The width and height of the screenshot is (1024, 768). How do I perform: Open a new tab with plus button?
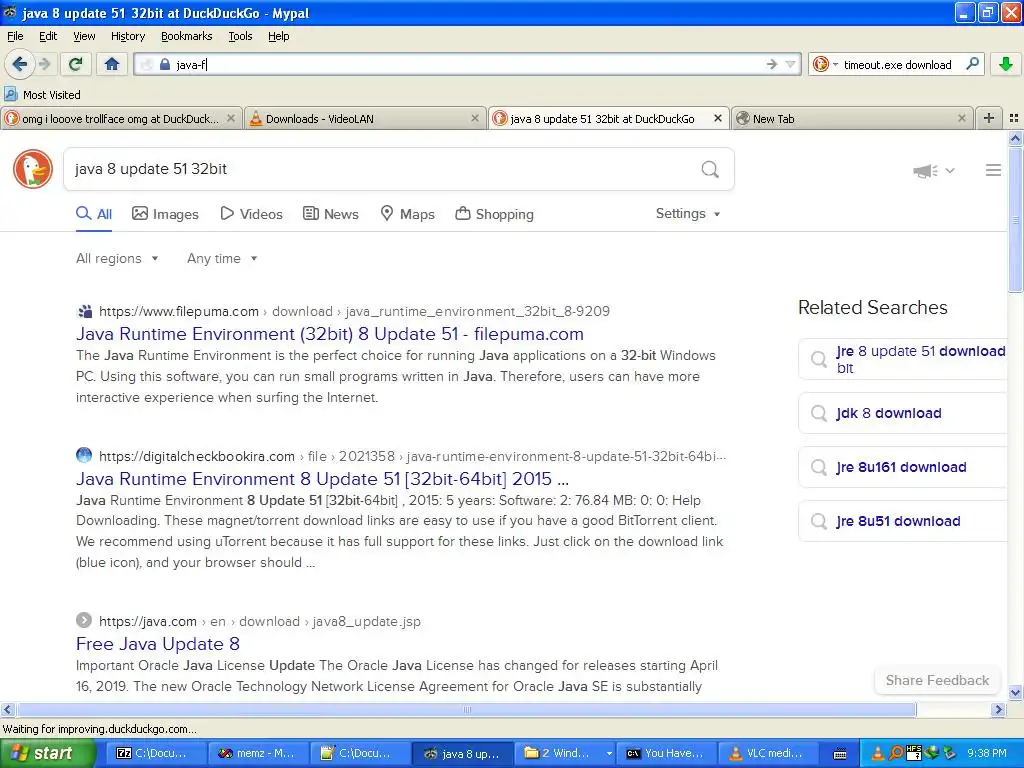(989, 118)
